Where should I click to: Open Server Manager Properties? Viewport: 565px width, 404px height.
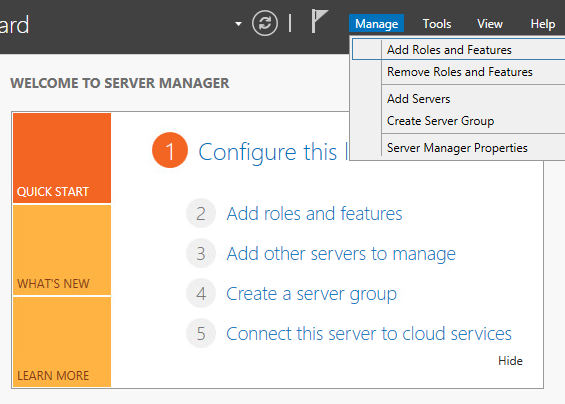[x=458, y=148]
